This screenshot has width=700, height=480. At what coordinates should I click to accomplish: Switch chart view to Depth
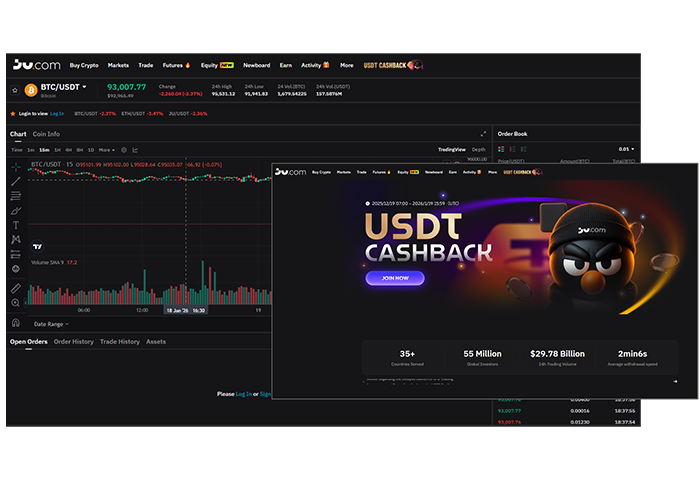pos(479,150)
